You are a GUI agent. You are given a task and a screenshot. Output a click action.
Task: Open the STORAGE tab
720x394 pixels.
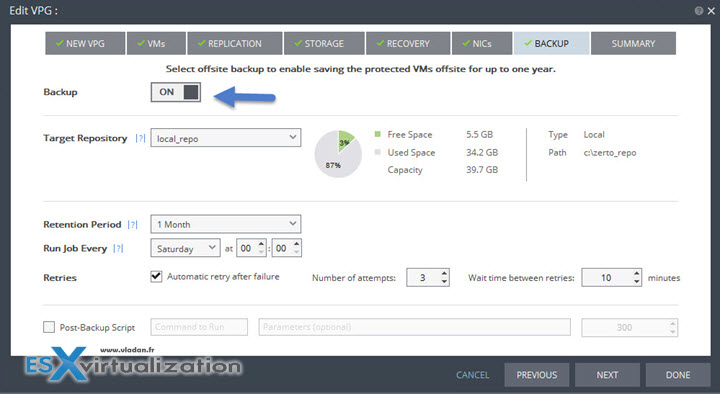point(324,44)
